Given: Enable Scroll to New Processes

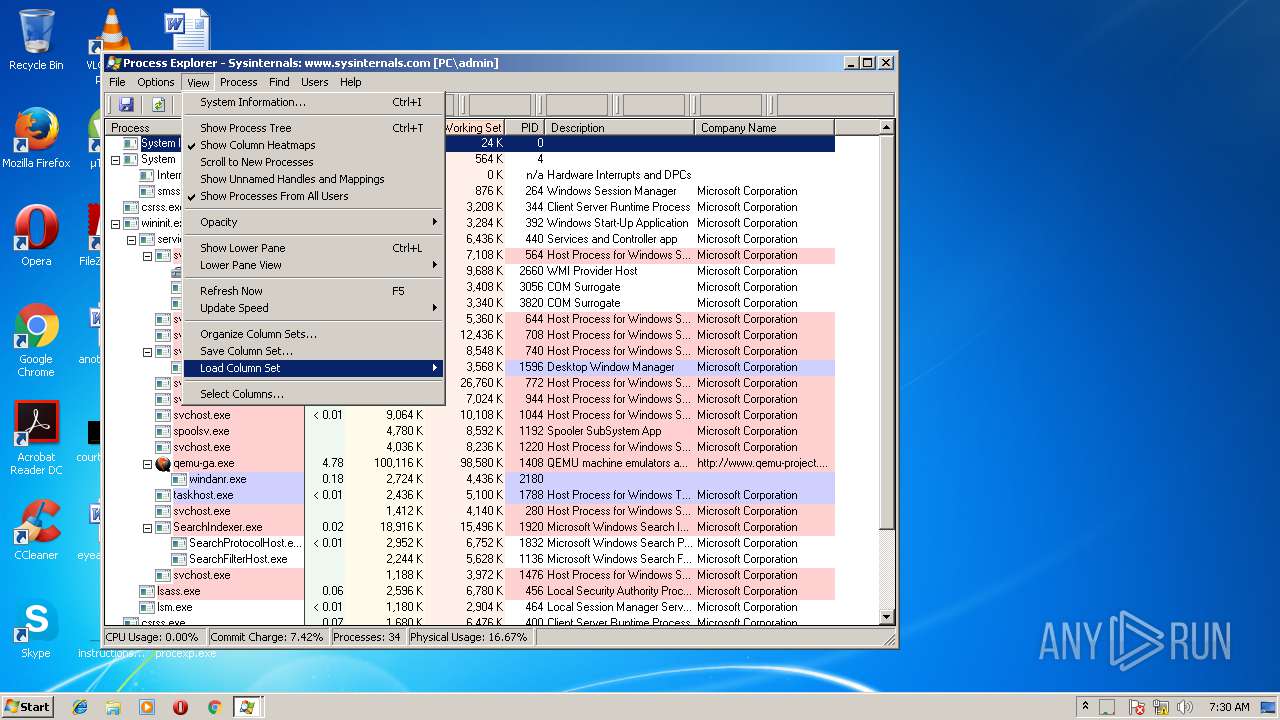Looking at the screenshot, I should point(313,162).
